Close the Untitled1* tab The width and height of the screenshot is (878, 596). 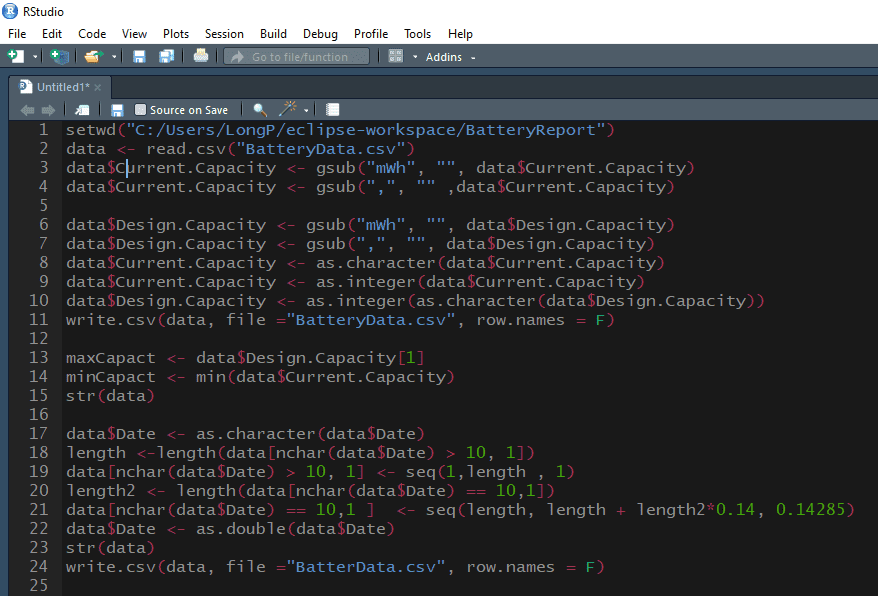[98, 87]
